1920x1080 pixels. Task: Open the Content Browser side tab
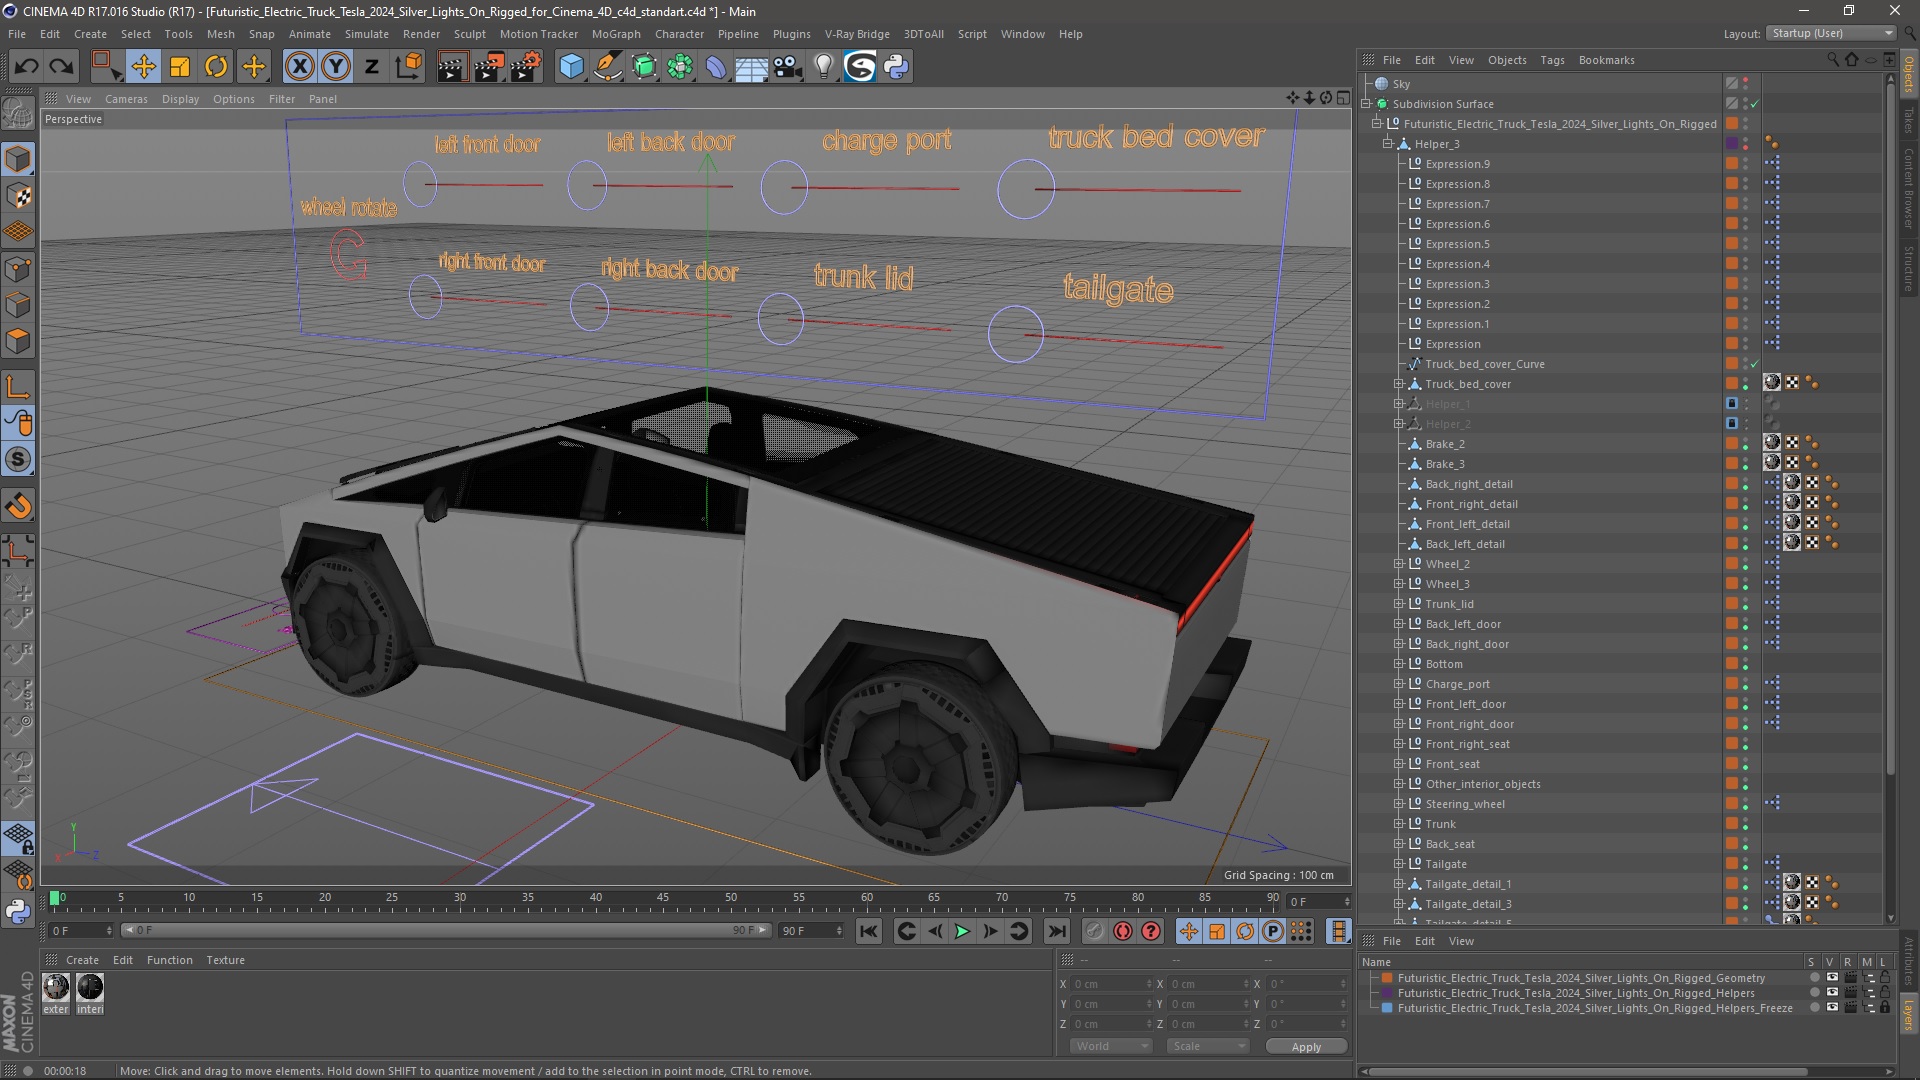click(x=1908, y=188)
